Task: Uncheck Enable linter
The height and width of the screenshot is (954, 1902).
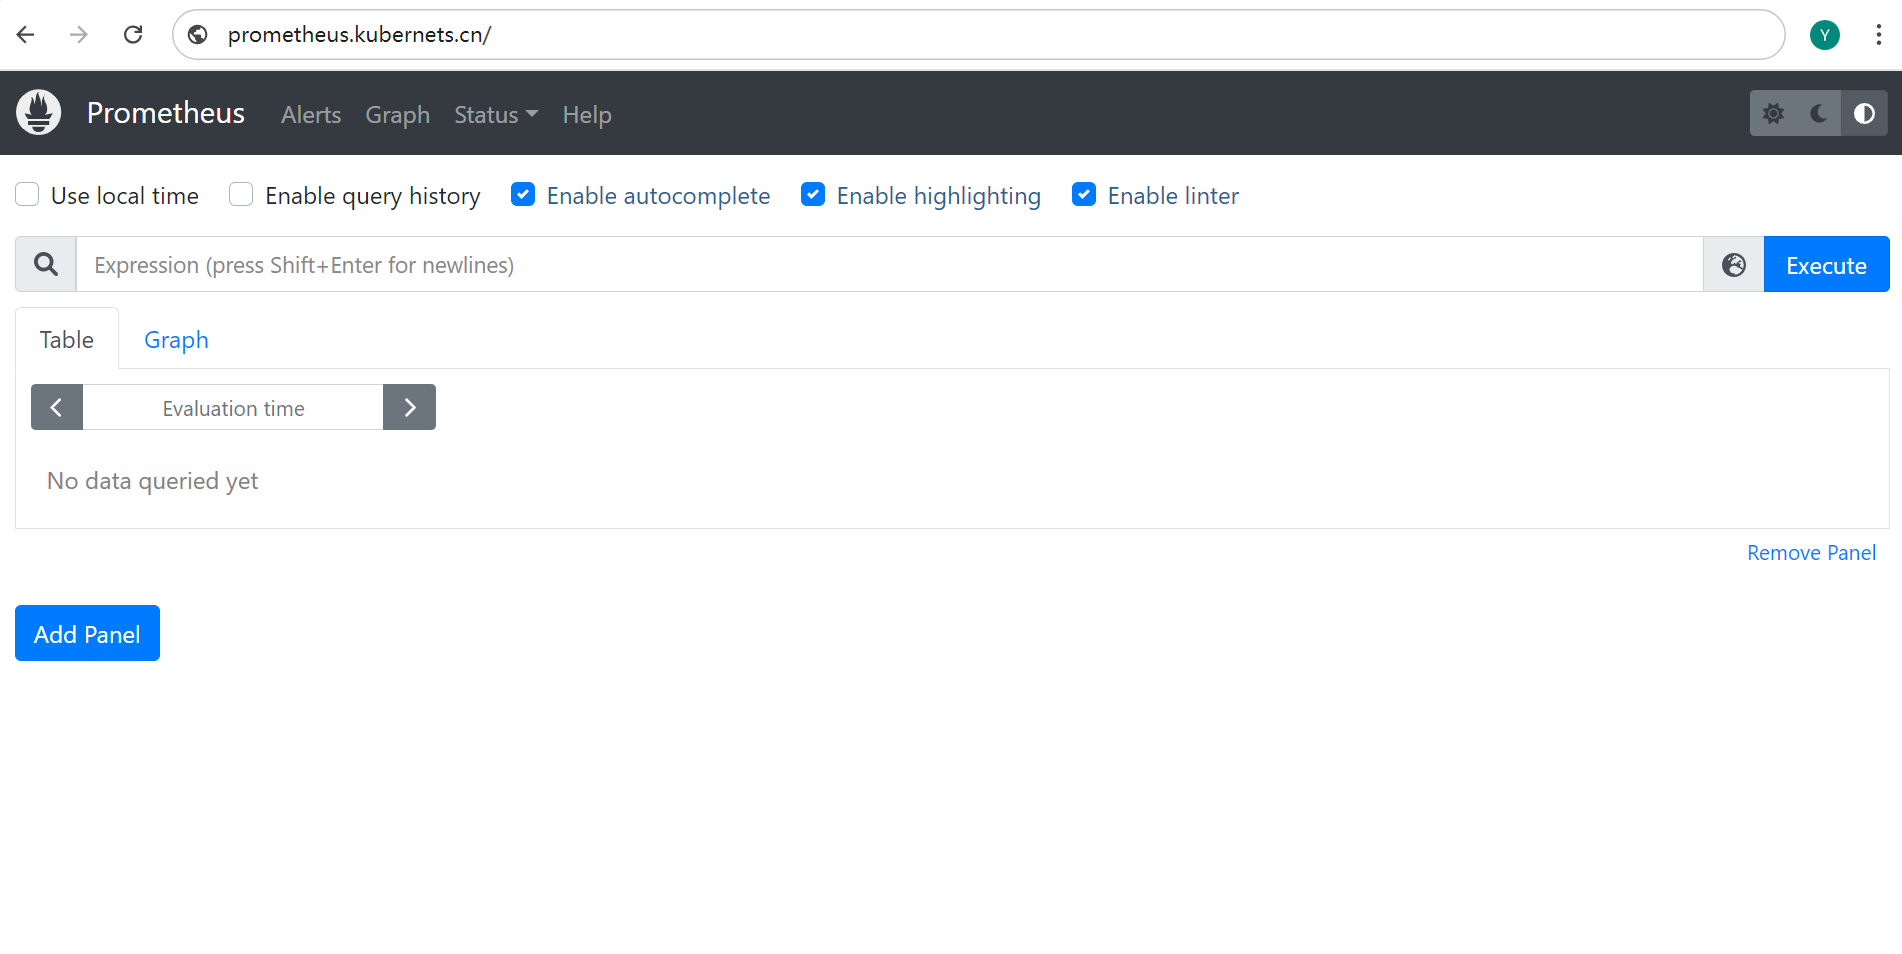Action: (1084, 194)
